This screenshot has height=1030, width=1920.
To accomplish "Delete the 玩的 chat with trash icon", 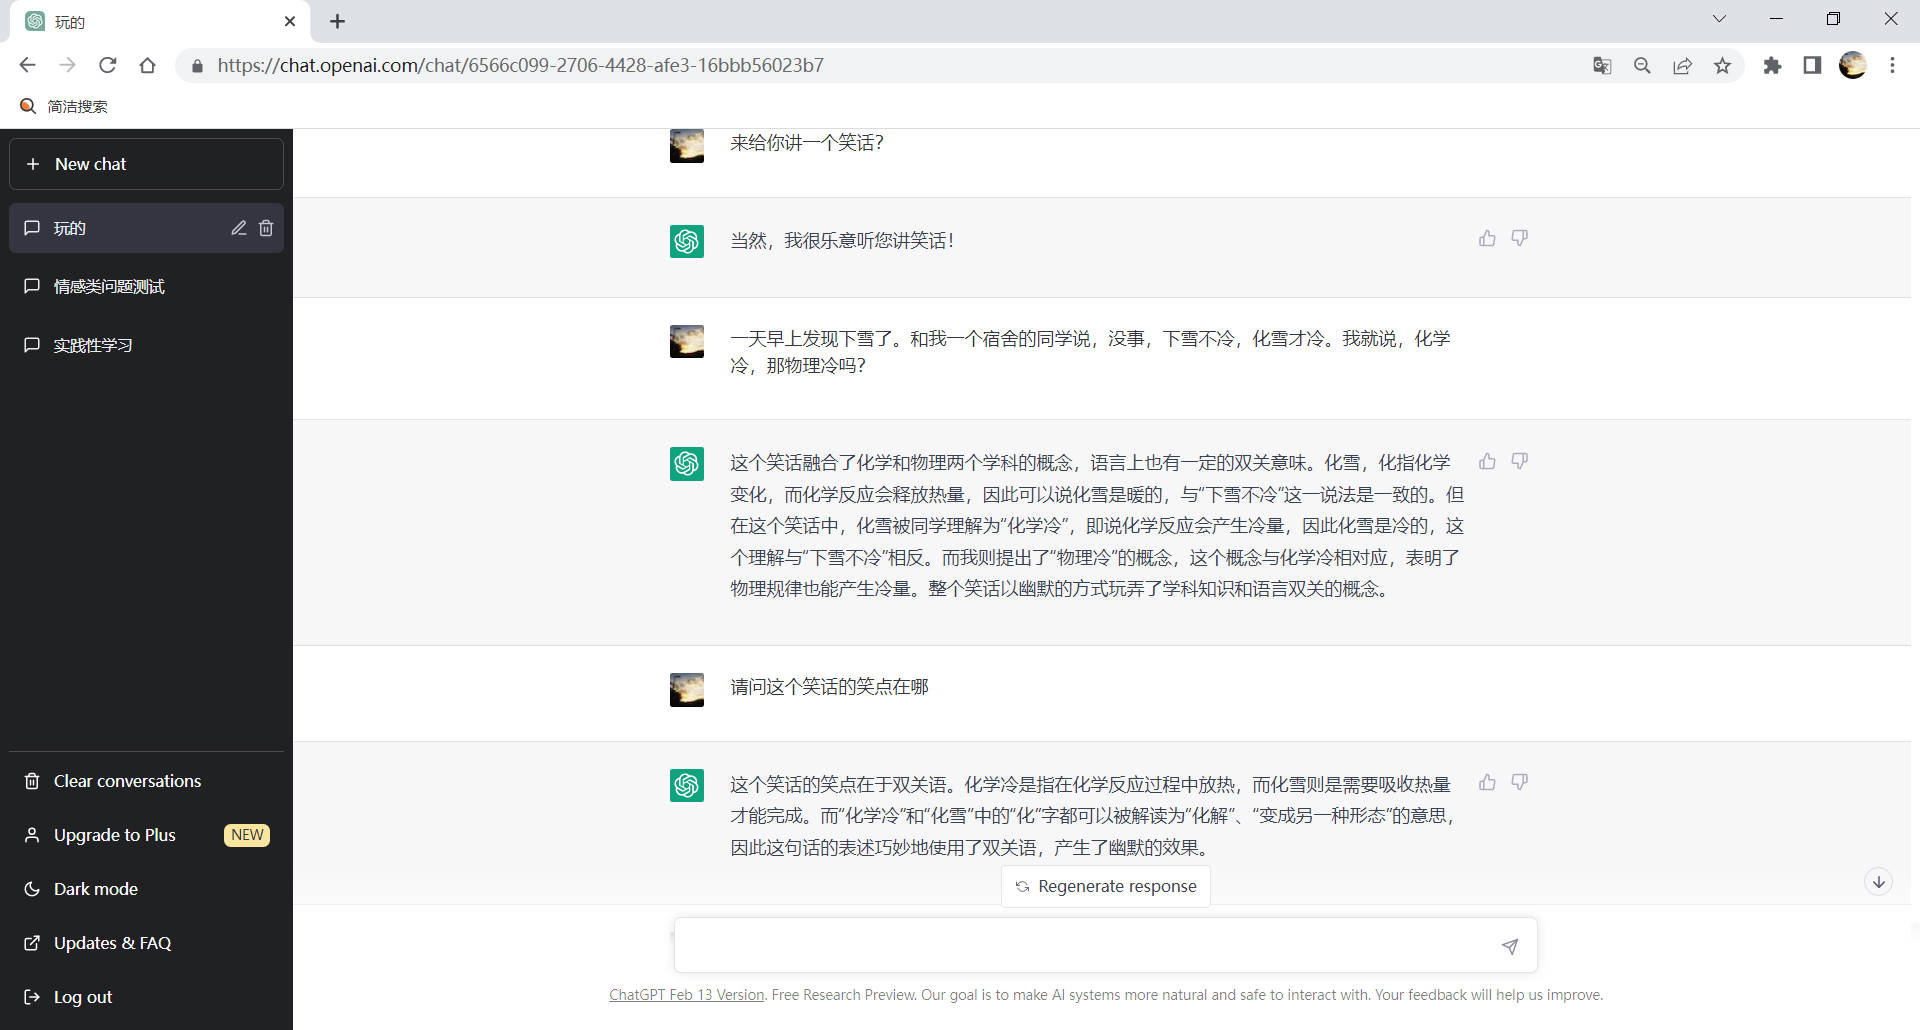I will point(266,228).
